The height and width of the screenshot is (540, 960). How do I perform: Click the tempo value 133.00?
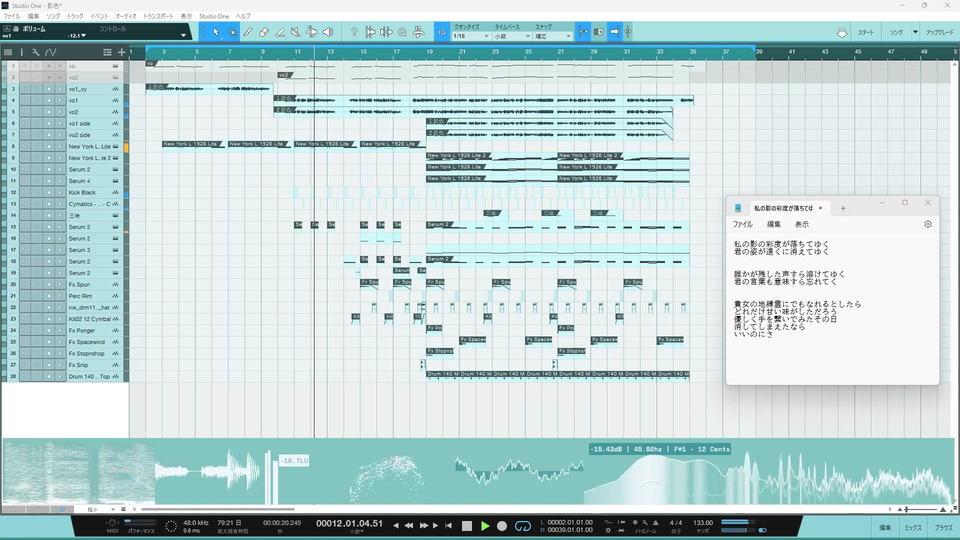click(703, 523)
